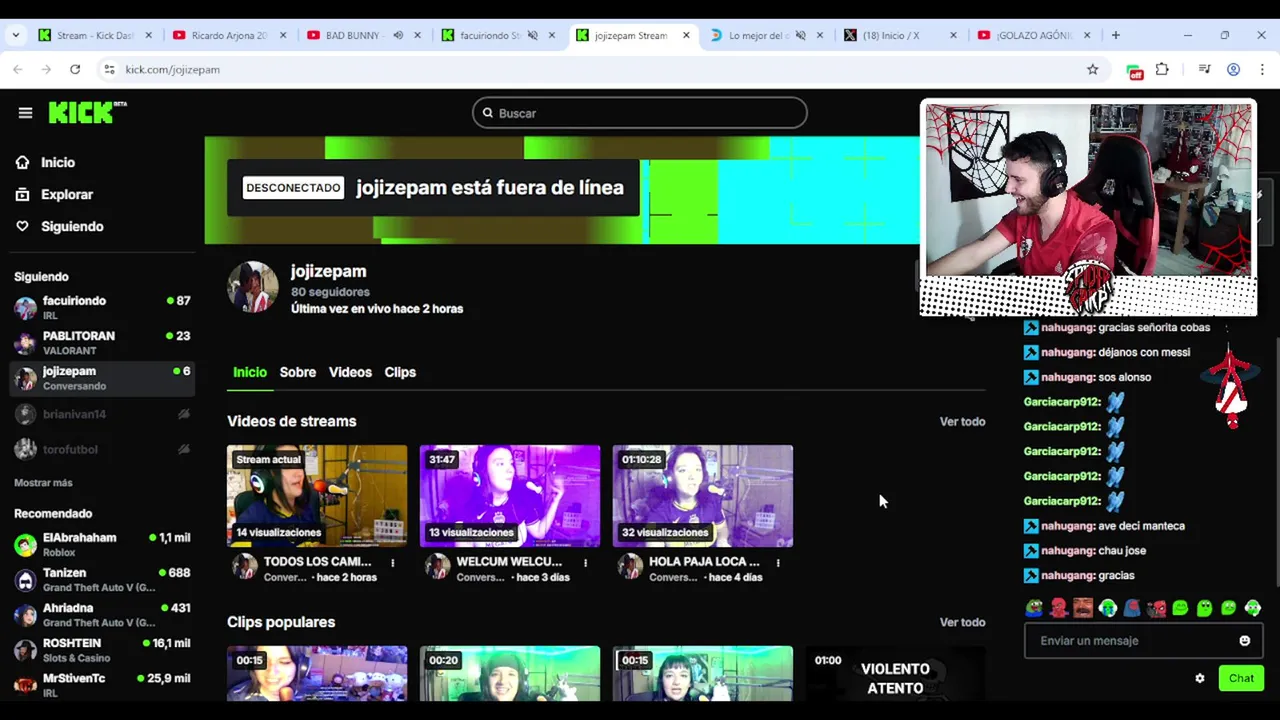This screenshot has height=720, width=1280.
Task: Open Ahriadna recommended channel
Action: [x=102, y=614]
